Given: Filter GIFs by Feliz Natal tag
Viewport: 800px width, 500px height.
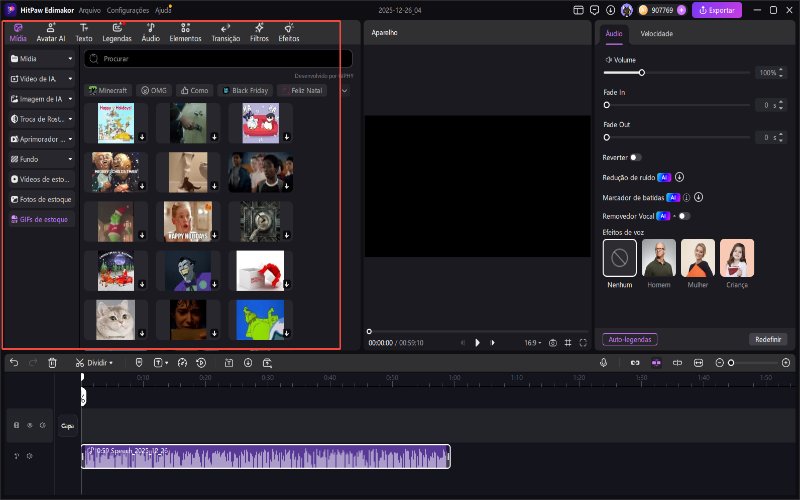Looking at the screenshot, I should [302, 91].
